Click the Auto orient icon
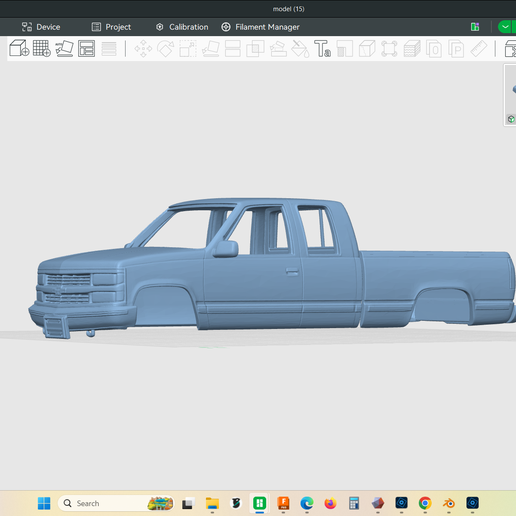 tap(64, 48)
